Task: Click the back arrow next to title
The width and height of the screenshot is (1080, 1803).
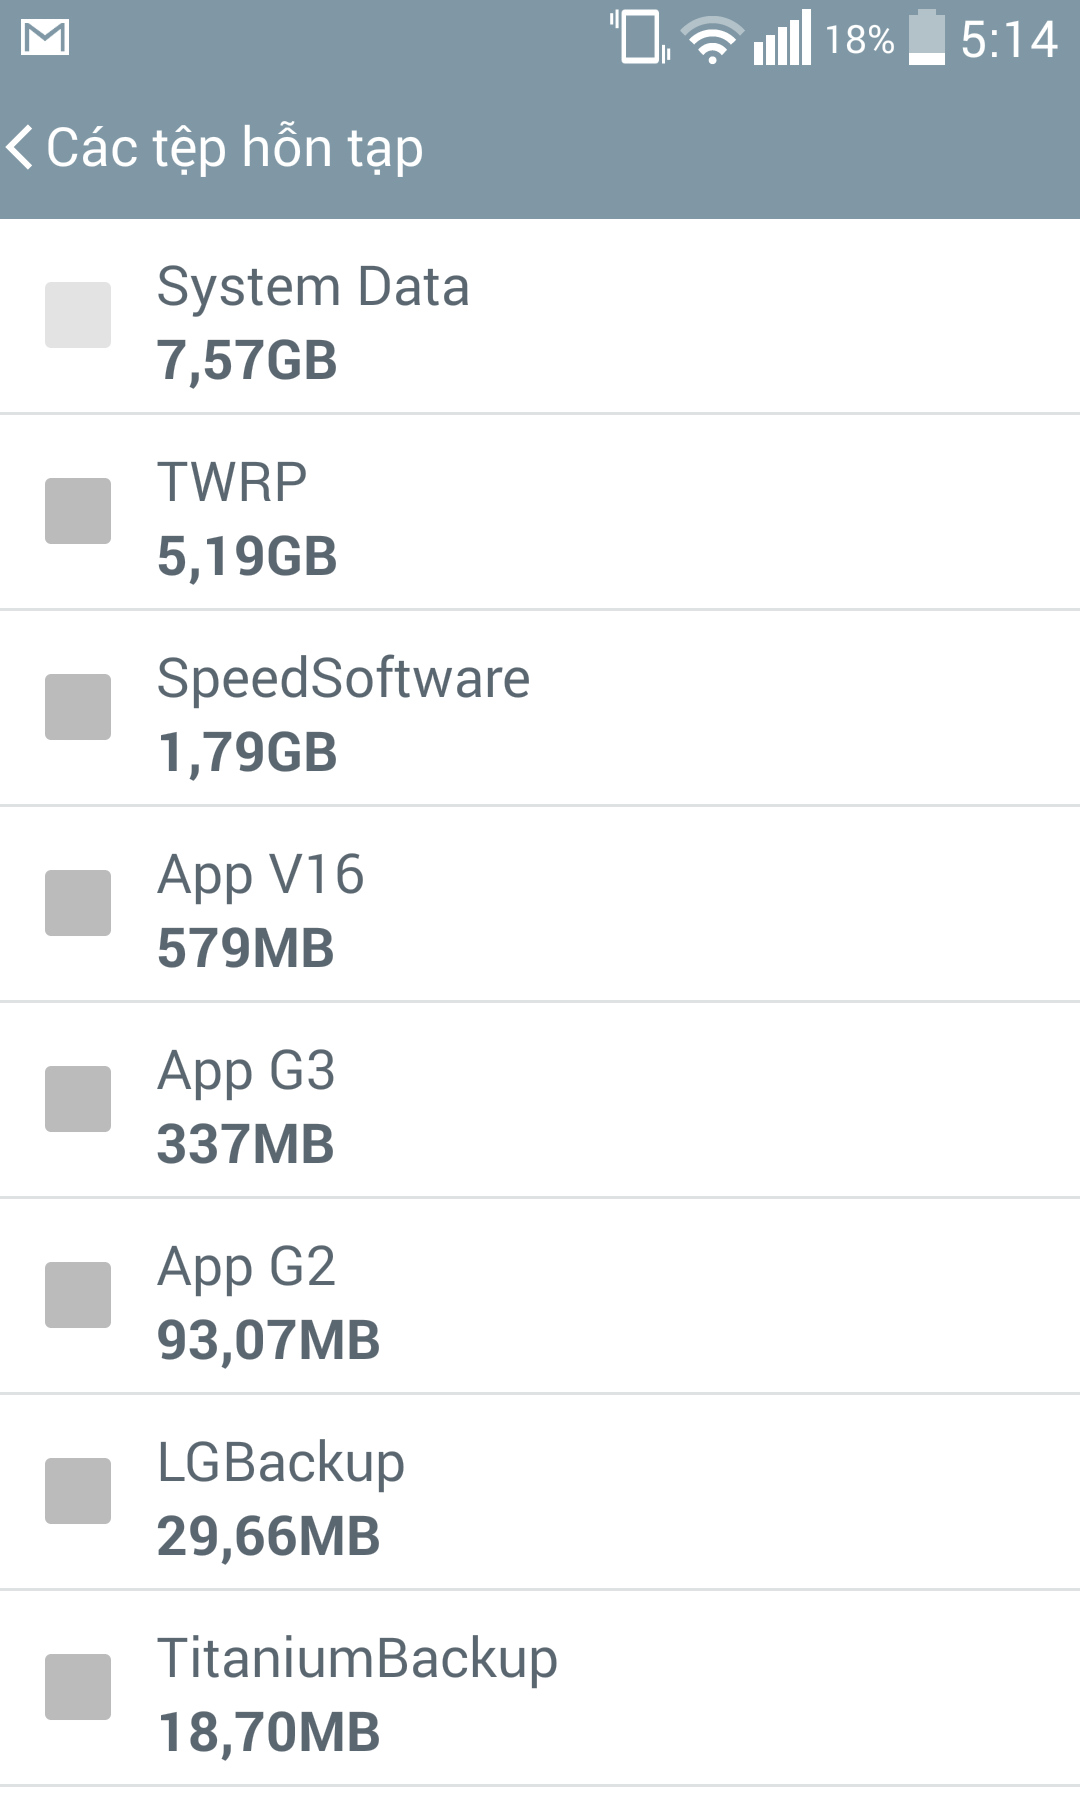Action: pos(20,146)
